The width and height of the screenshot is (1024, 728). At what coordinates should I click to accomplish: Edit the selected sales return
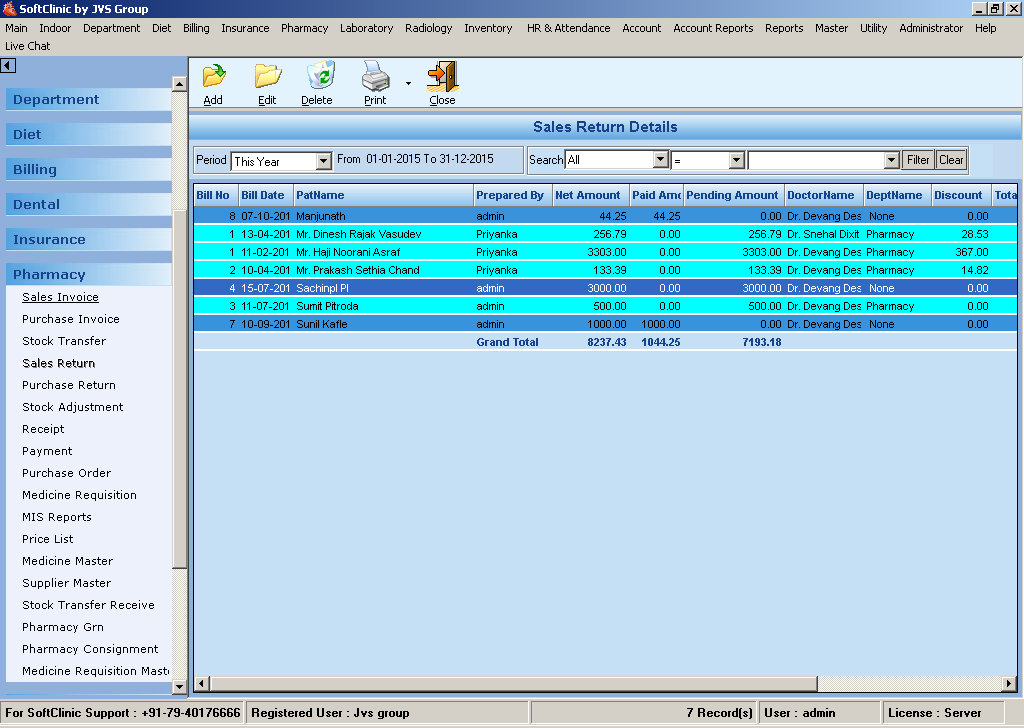(x=270, y=82)
